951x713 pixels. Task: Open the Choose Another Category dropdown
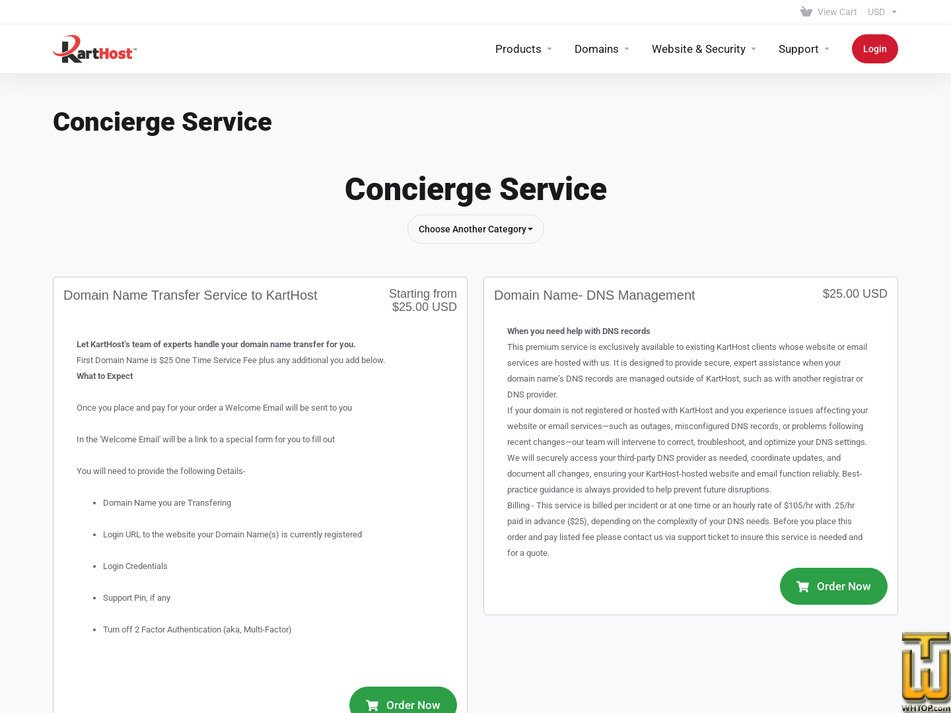tap(476, 229)
